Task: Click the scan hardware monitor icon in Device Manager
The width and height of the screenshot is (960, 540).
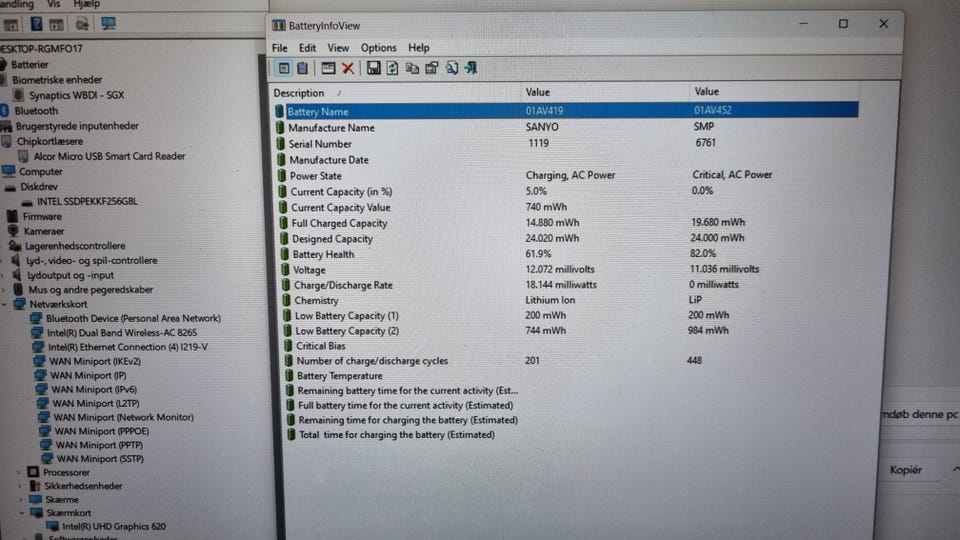Action: pos(108,24)
